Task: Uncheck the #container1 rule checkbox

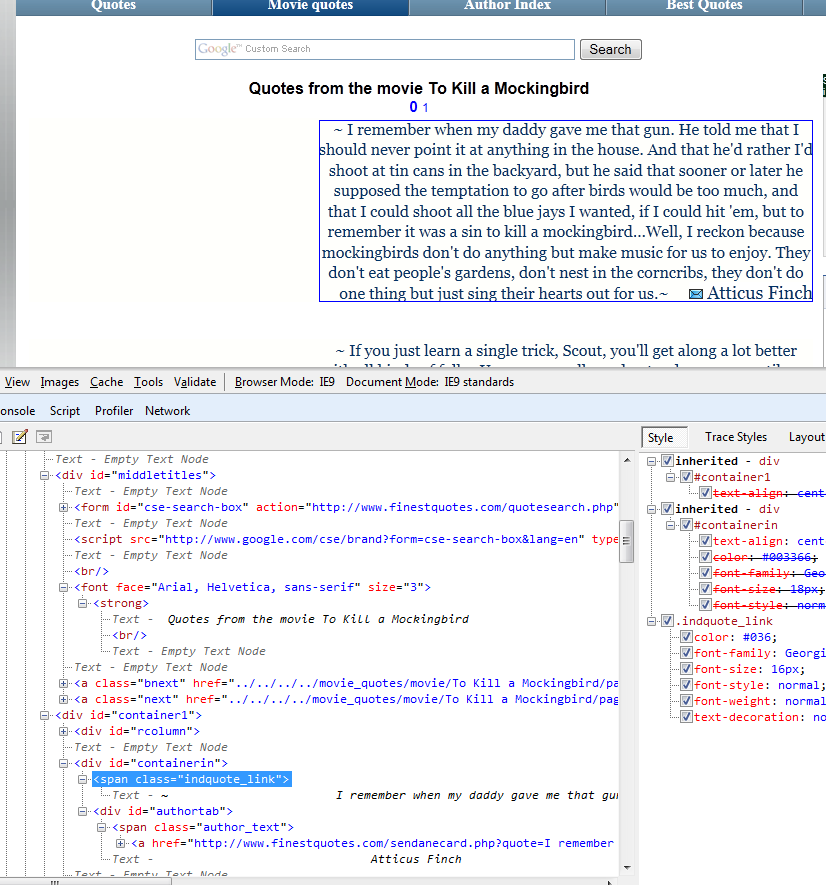Action: point(686,477)
